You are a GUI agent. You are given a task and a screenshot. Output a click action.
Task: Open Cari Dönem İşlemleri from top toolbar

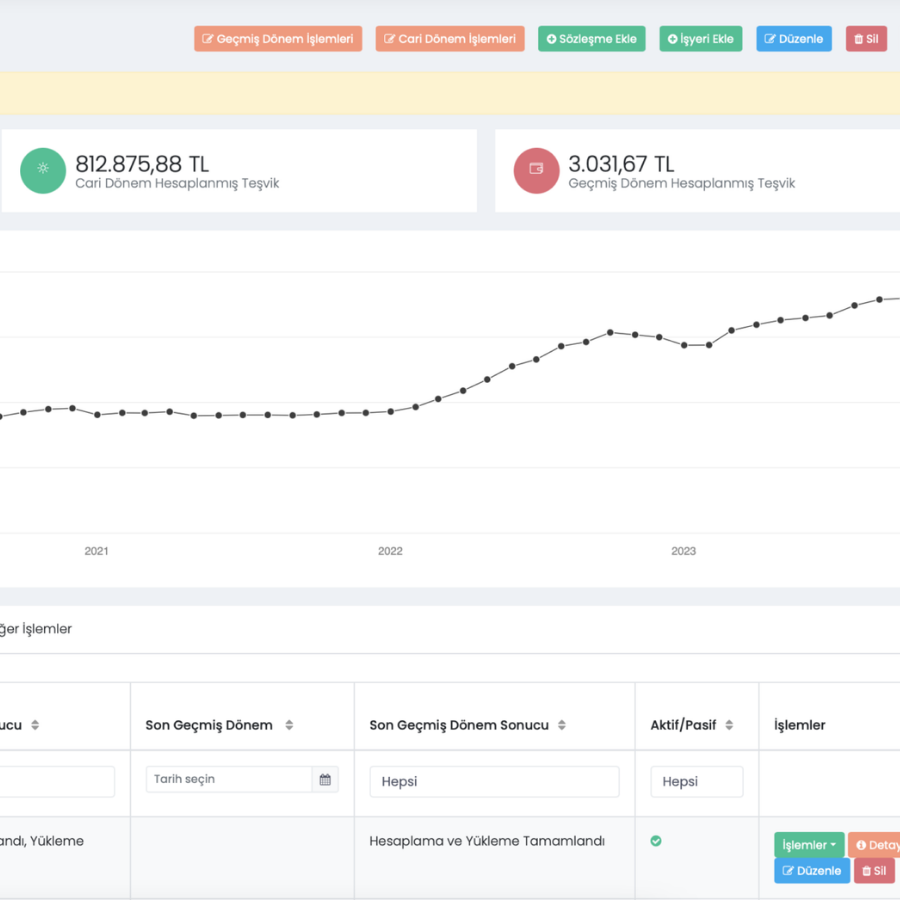(x=450, y=39)
